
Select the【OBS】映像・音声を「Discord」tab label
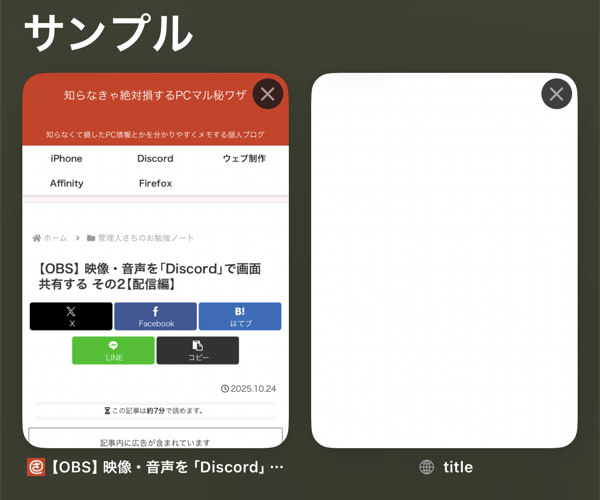pos(167,467)
